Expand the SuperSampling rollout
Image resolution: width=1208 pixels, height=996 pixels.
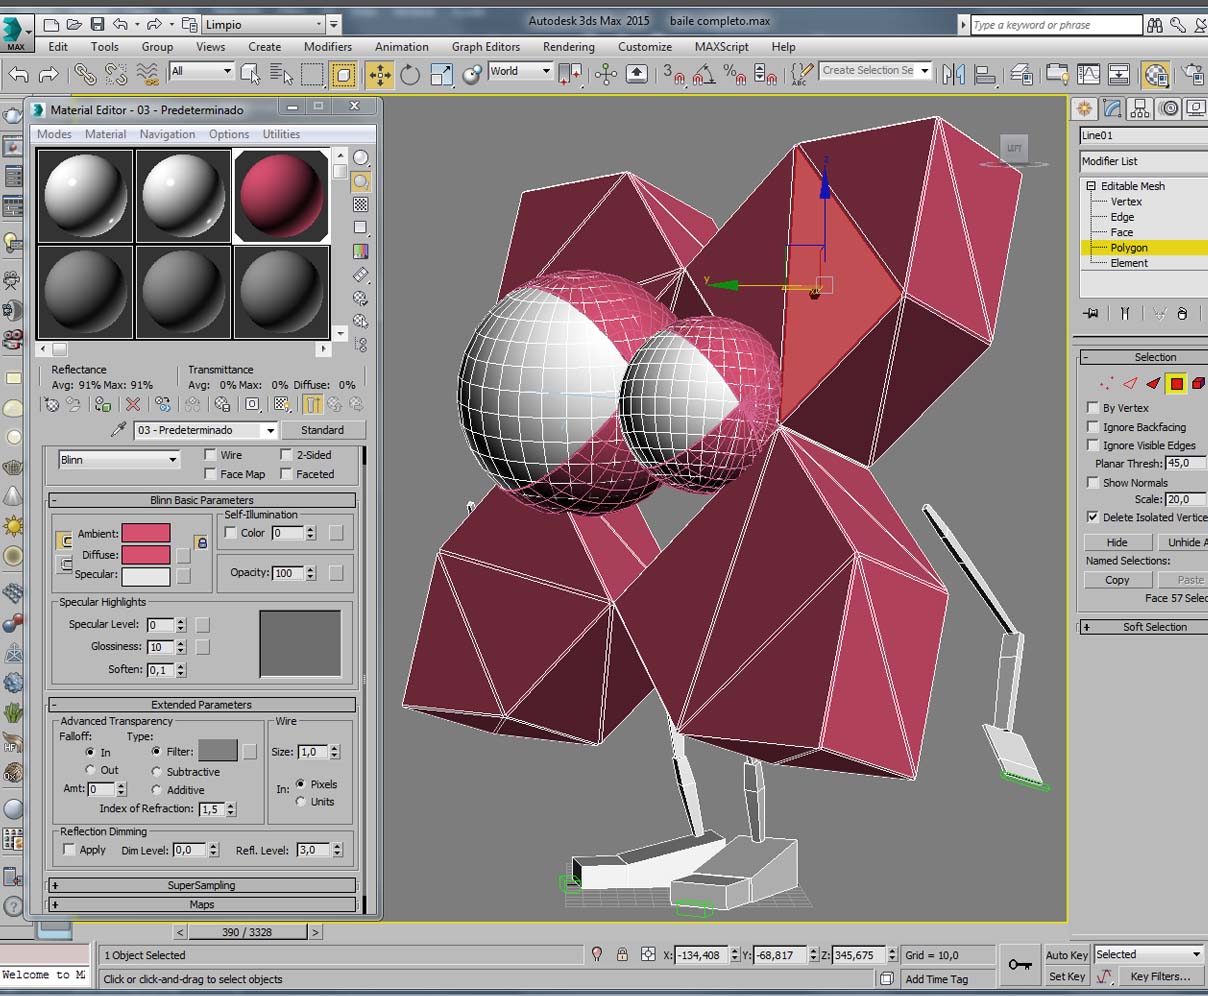tap(202, 885)
